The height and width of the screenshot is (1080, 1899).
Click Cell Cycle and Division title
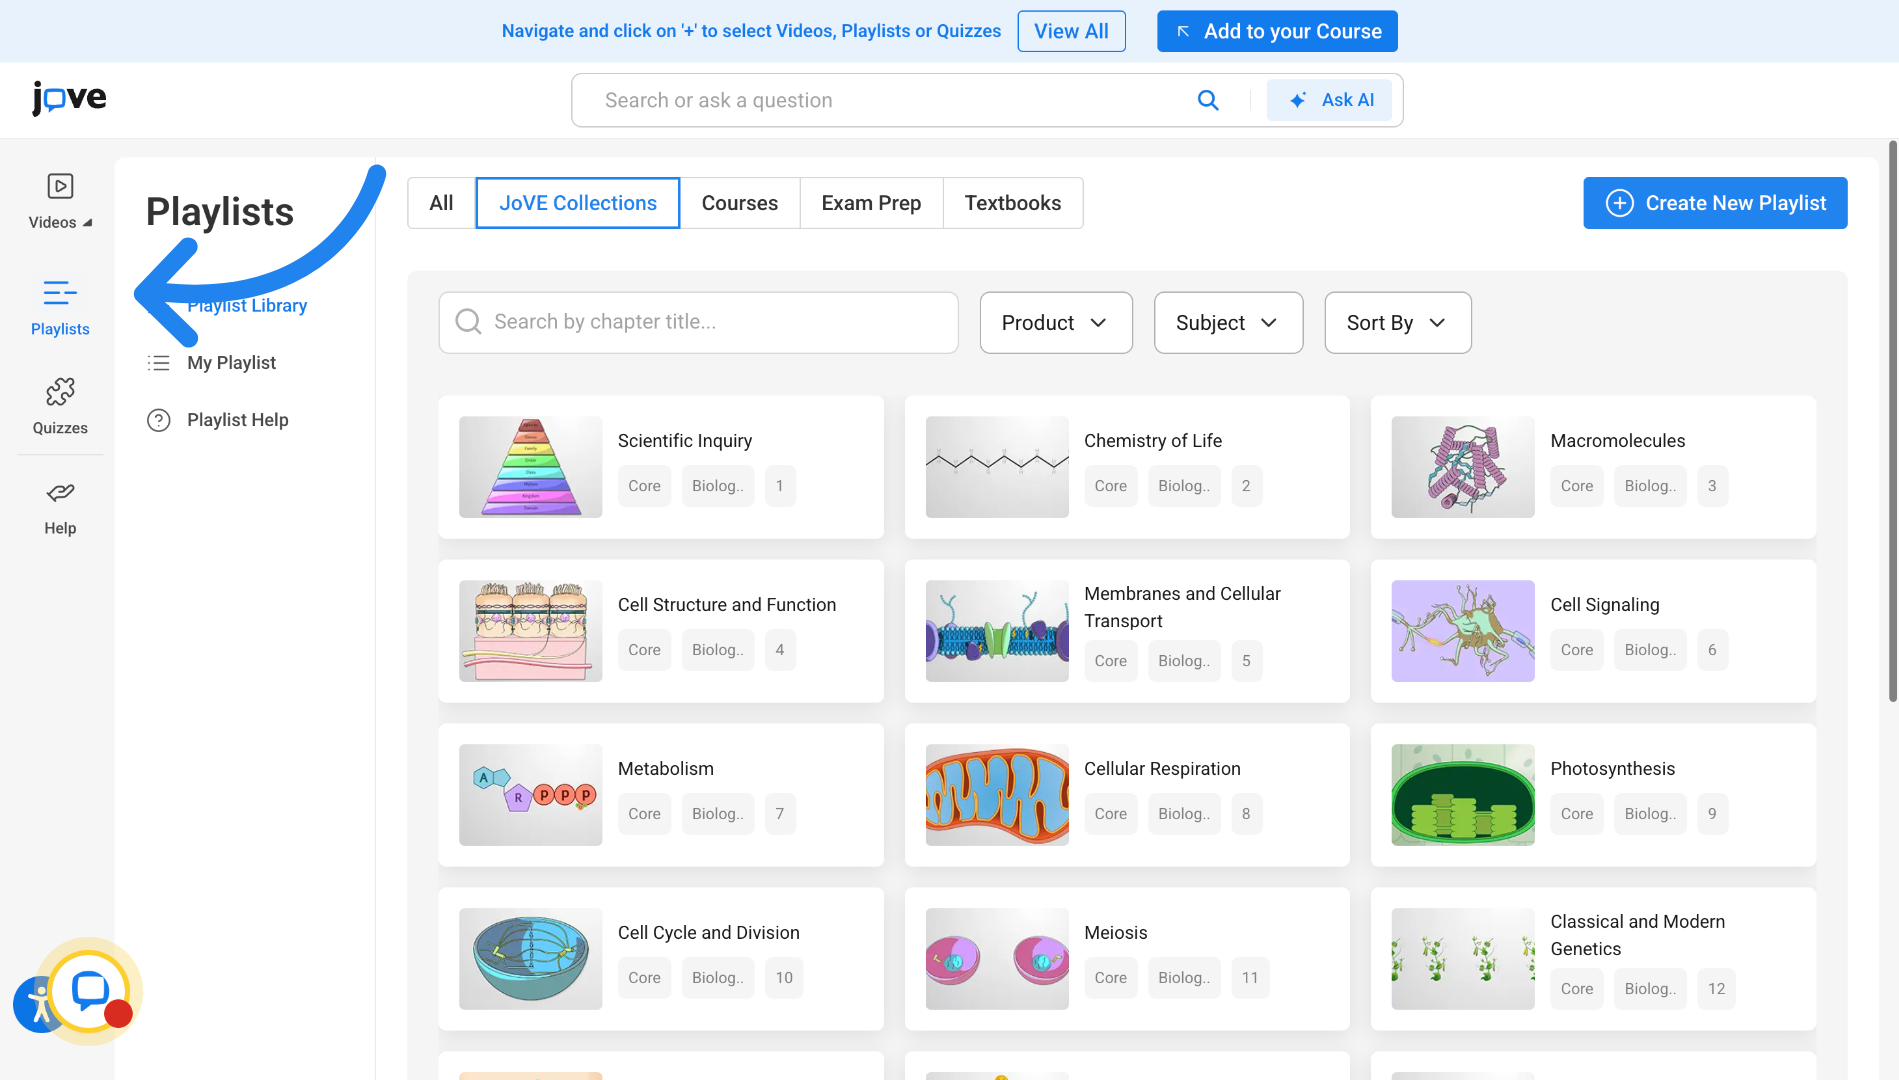(x=709, y=933)
